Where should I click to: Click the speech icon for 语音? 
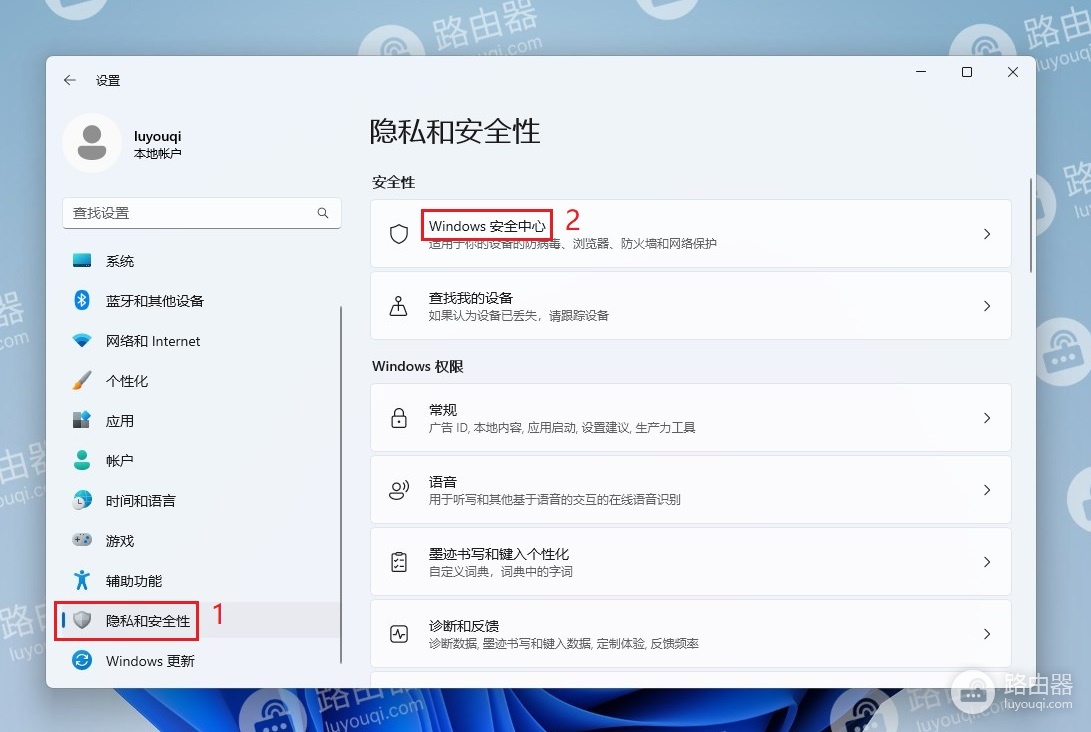point(399,490)
